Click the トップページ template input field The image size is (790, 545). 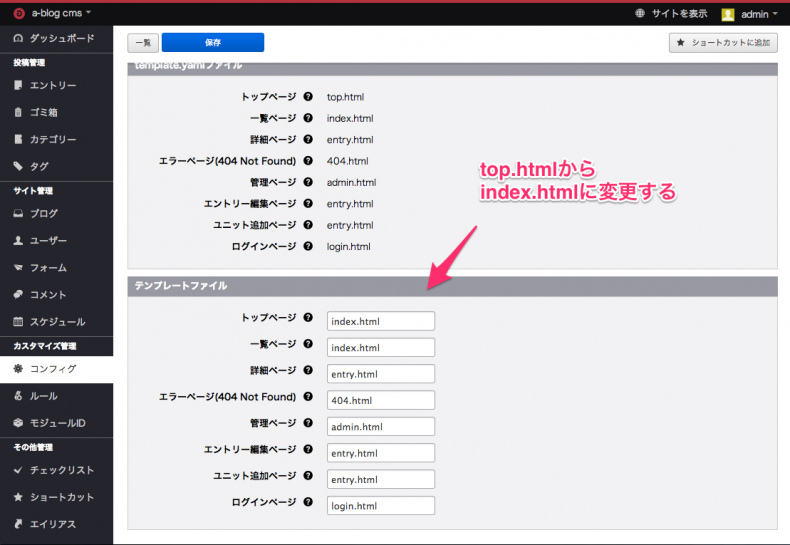[x=380, y=321]
